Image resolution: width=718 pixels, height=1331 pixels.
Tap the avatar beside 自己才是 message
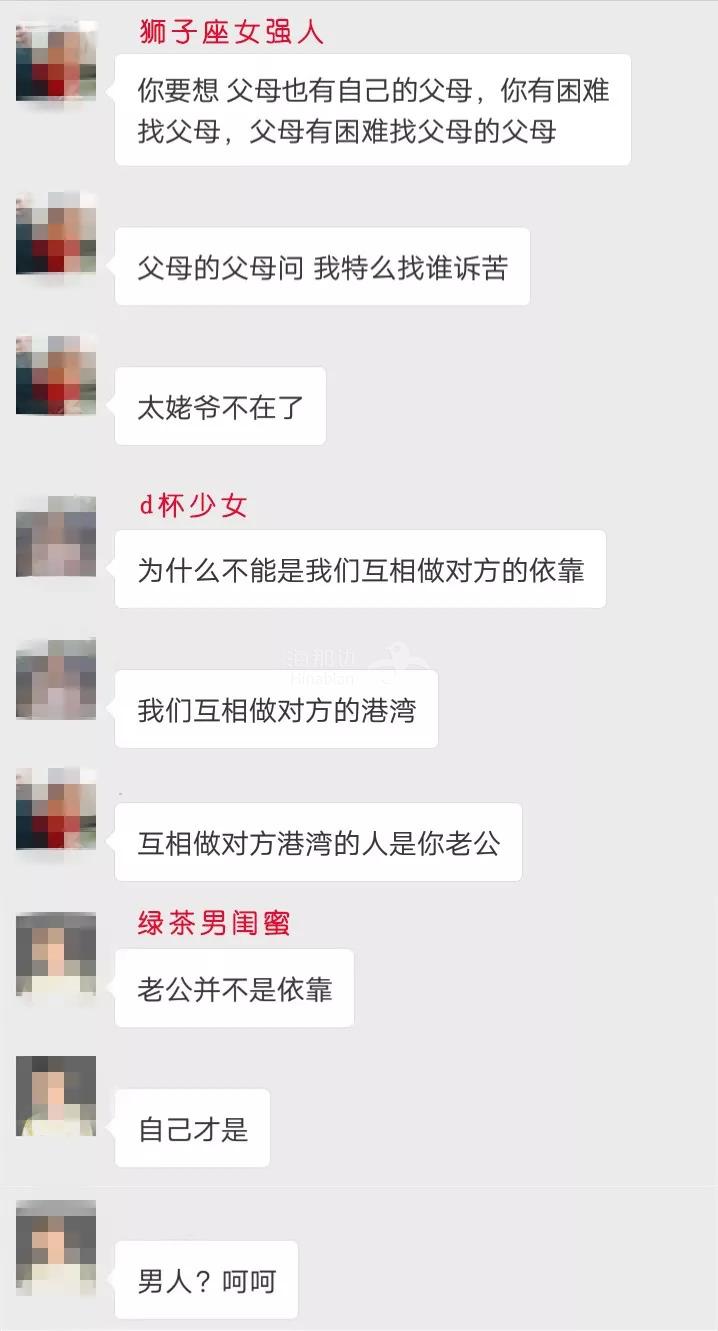click(x=56, y=1096)
